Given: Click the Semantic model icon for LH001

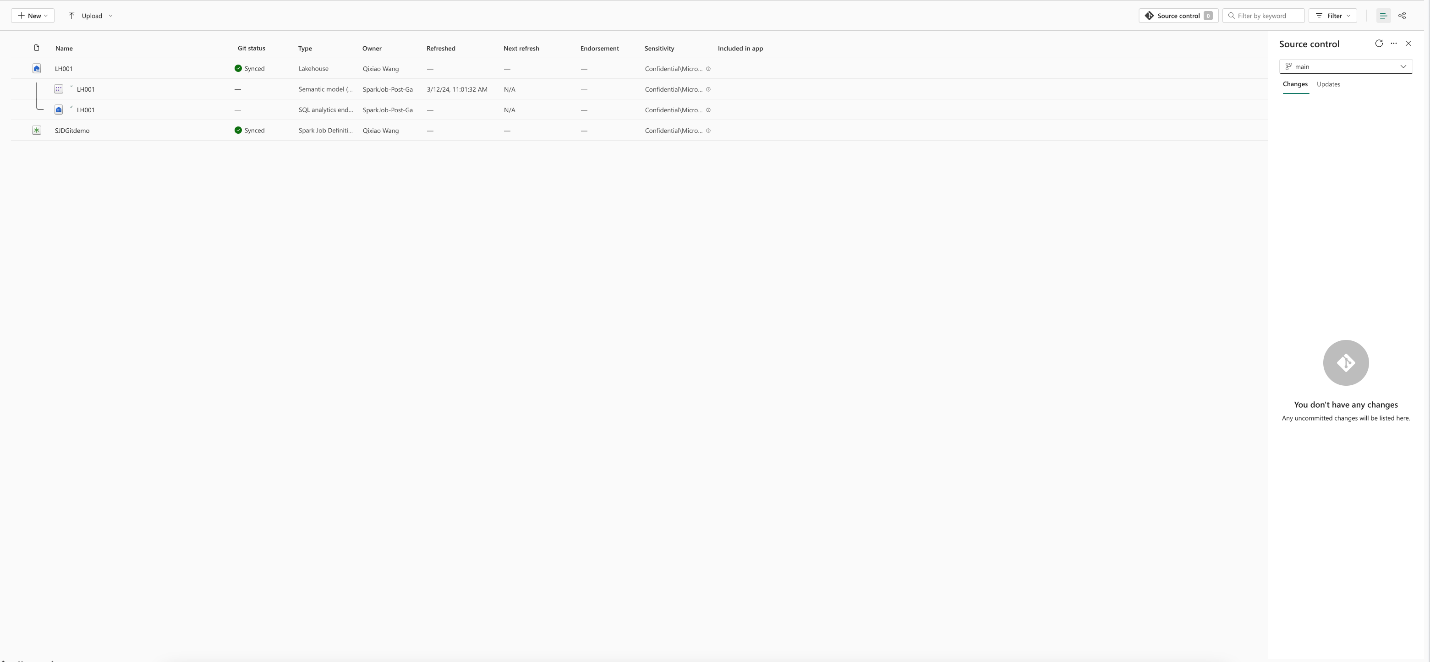Looking at the screenshot, I should (59, 89).
